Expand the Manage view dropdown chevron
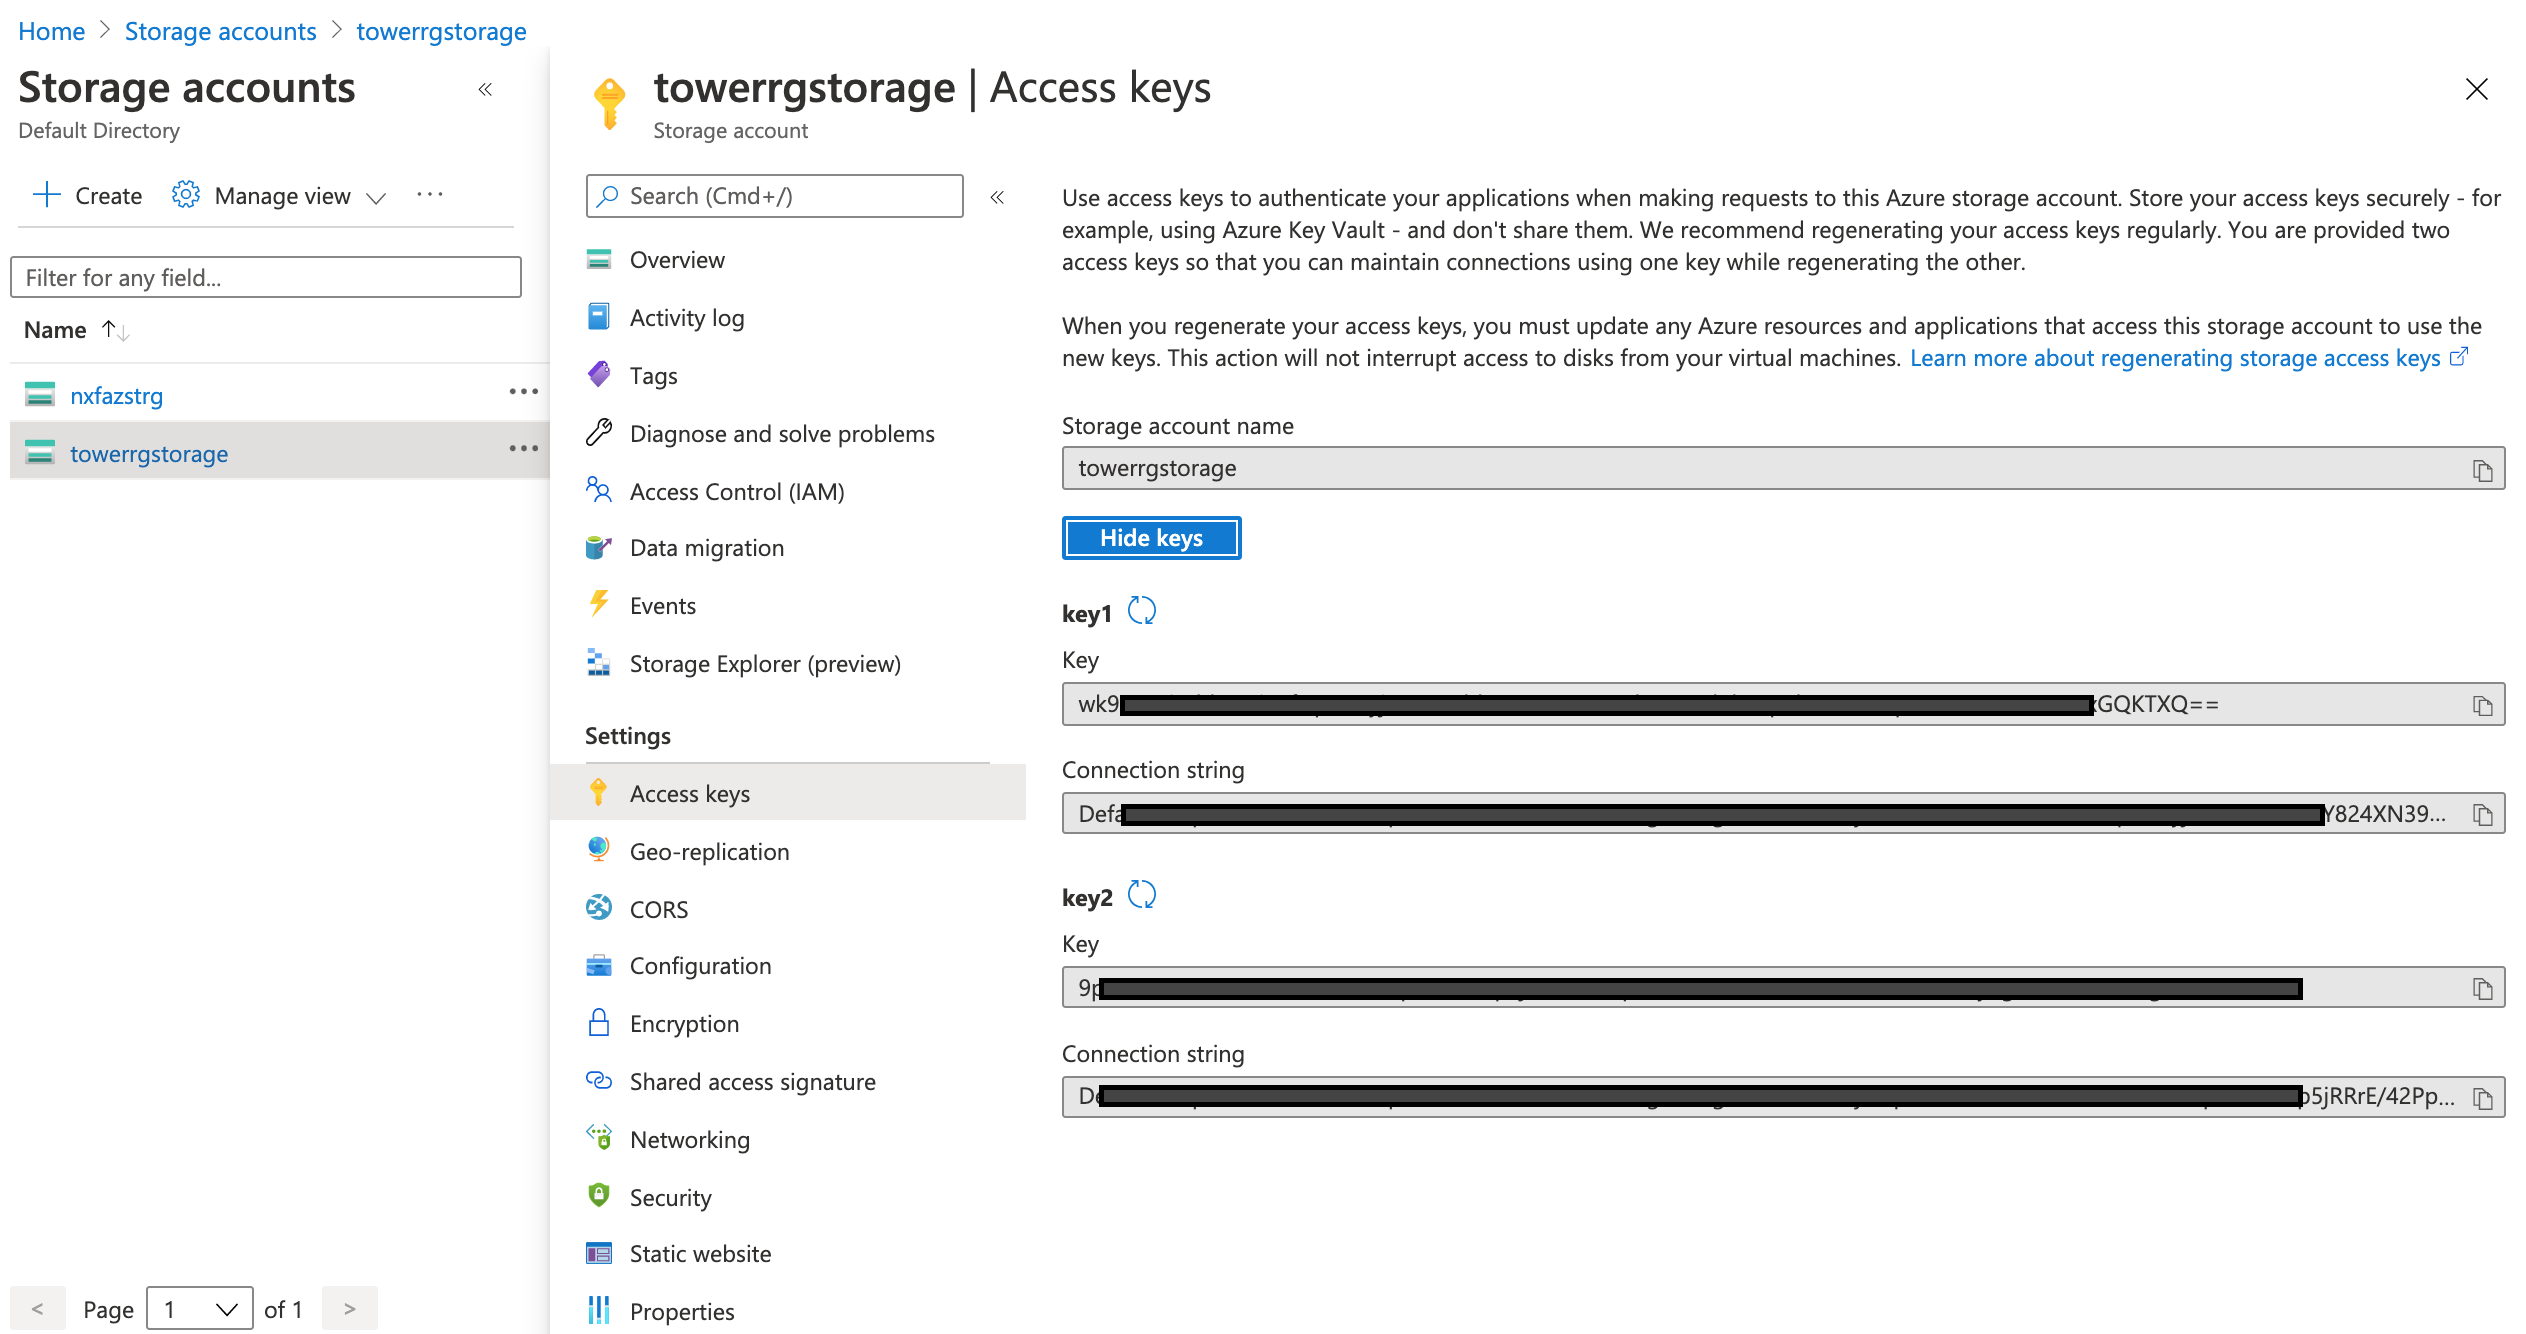 point(377,198)
